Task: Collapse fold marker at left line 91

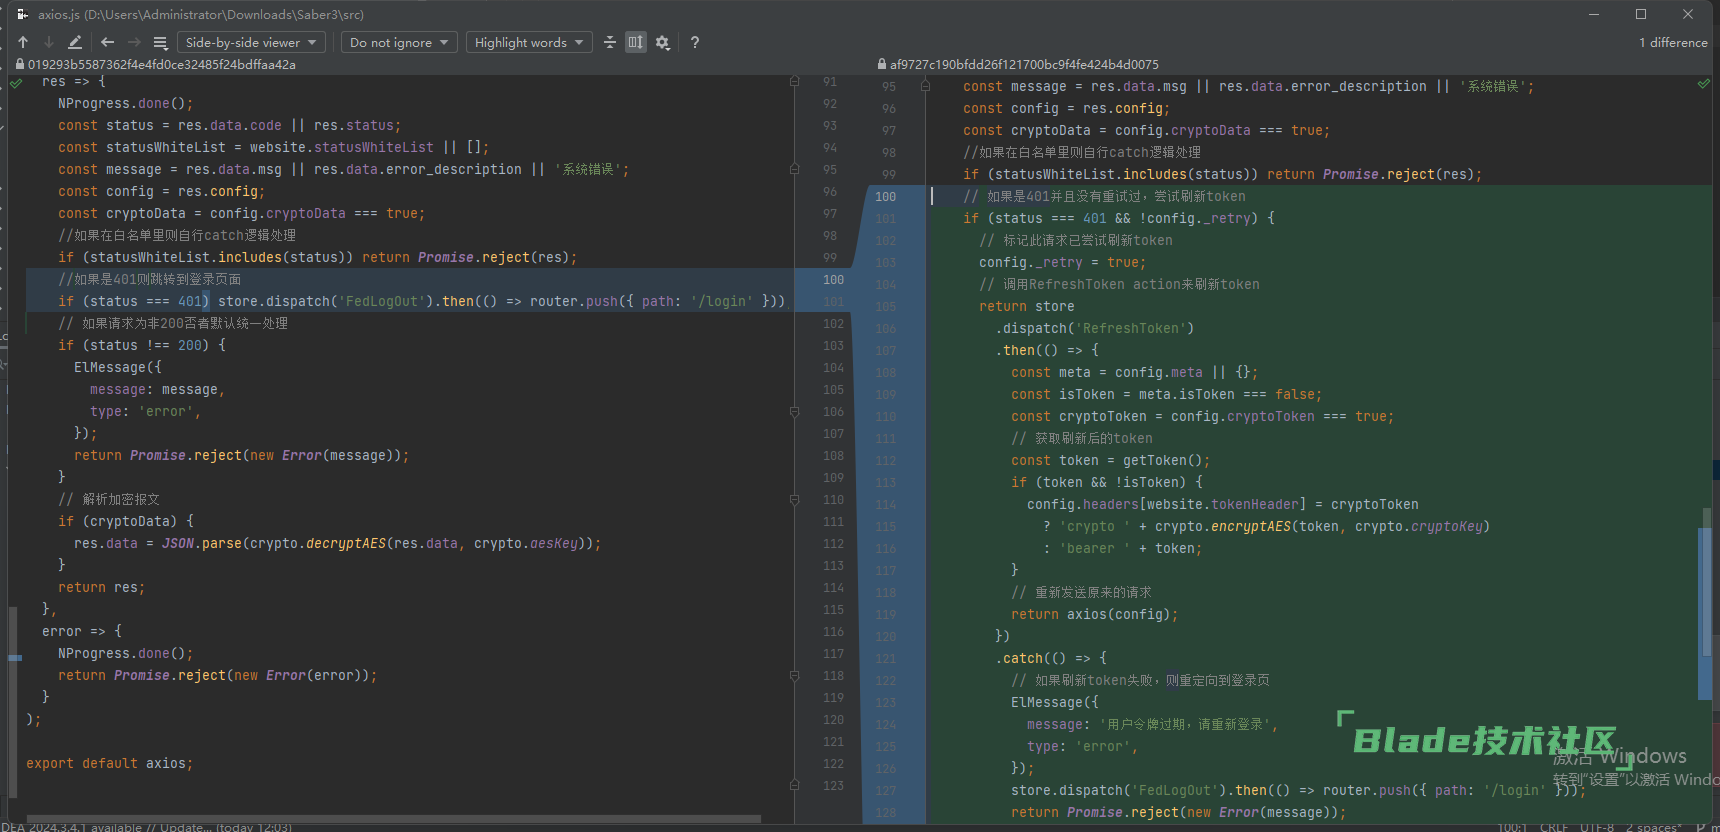Action: [795, 81]
